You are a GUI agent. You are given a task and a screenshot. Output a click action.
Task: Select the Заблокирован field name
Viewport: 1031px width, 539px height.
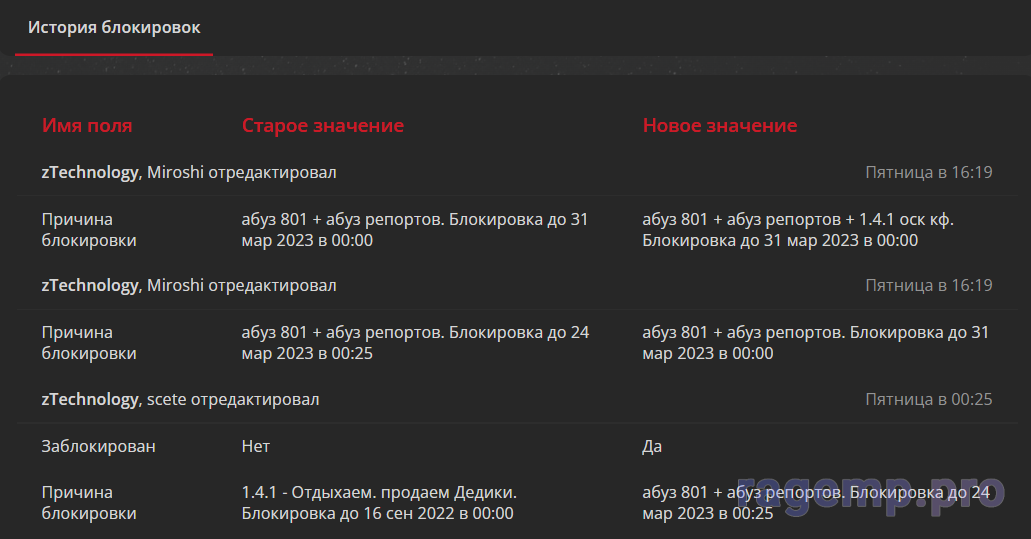click(x=98, y=447)
